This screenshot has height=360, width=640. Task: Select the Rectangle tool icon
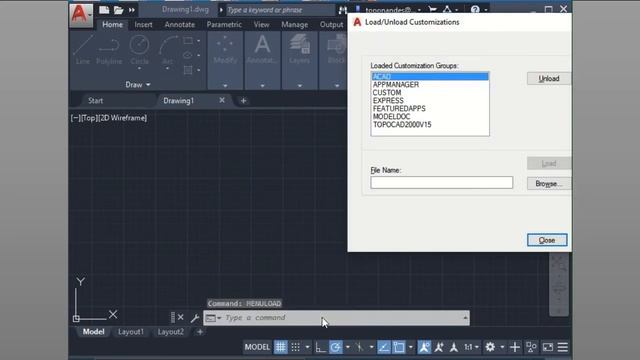pyautogui.click(x=188, y=41)
